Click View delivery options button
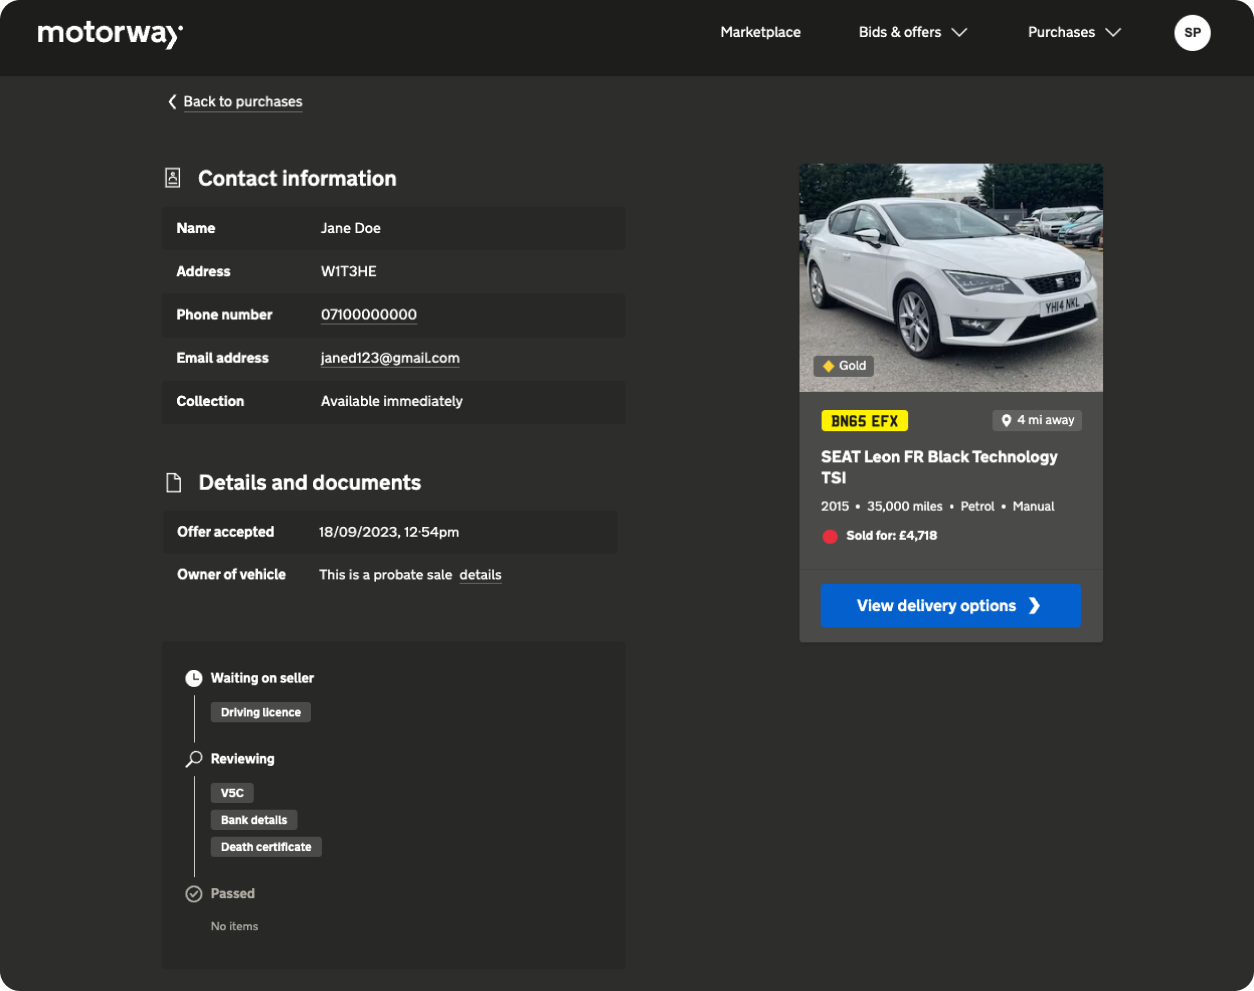Image resolution: width=1254 pixels, height=991 pixels. [x=951, y=606]
